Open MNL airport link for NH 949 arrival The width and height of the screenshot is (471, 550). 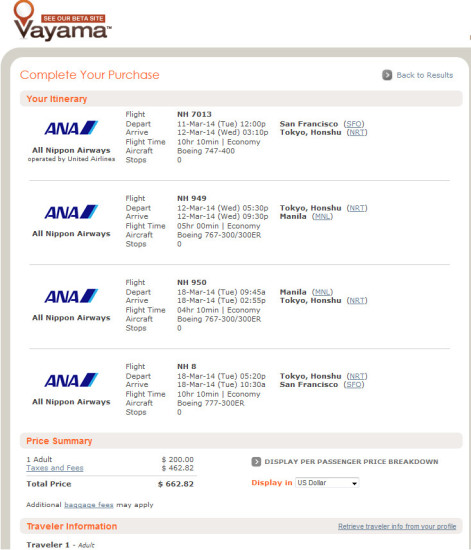[322, 216]
